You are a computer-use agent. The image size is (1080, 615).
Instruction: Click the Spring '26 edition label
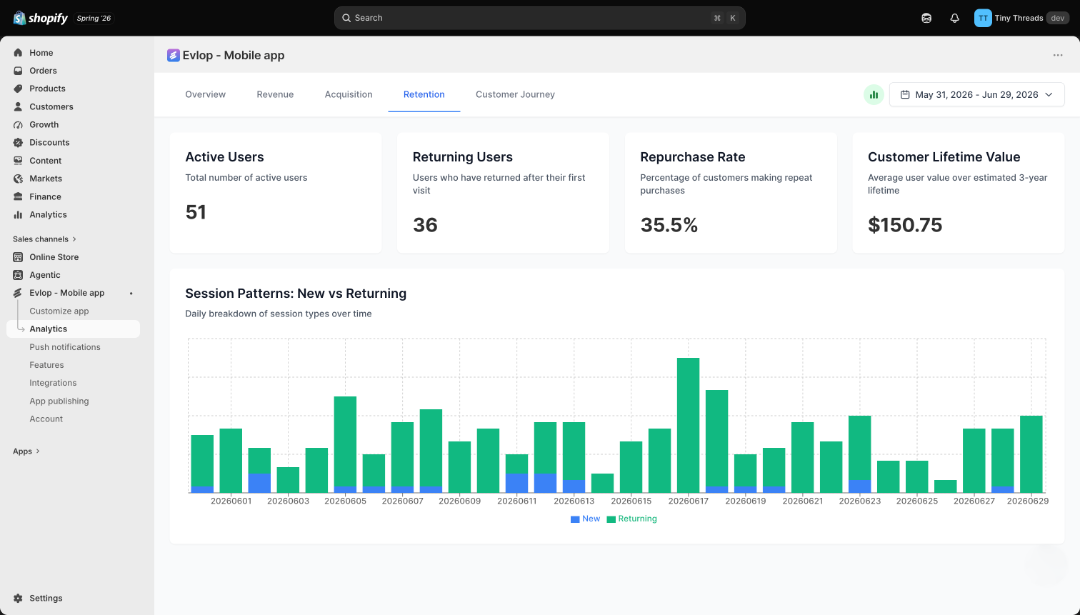(94, 19)
